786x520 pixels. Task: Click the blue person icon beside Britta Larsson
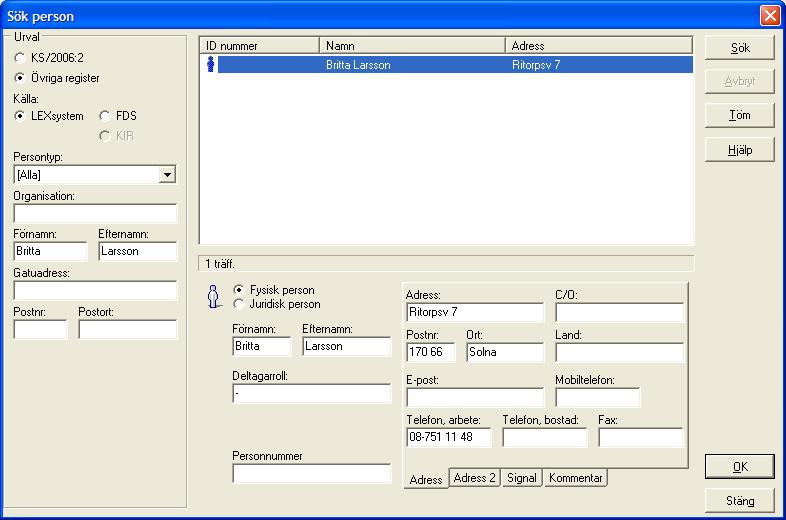[211, 64]
